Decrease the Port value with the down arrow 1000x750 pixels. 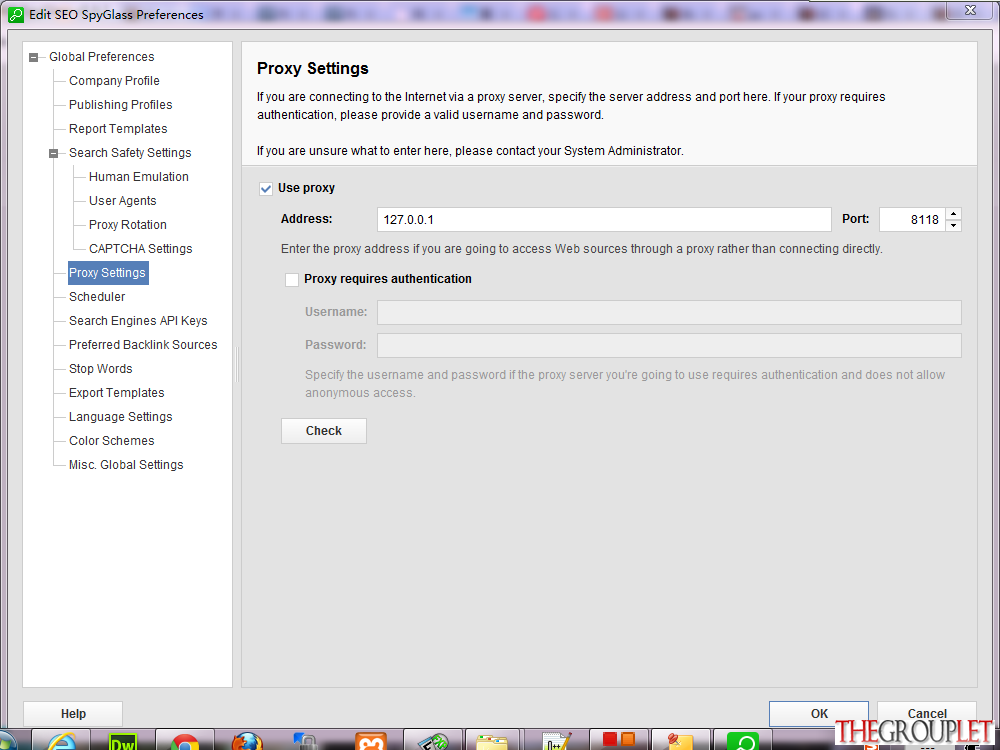pos(953,225)
